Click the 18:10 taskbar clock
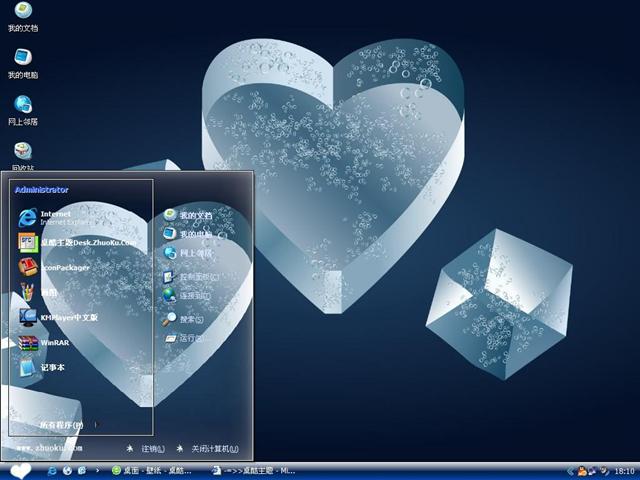Viewport: 640px width, 480px height. (624, 471)
